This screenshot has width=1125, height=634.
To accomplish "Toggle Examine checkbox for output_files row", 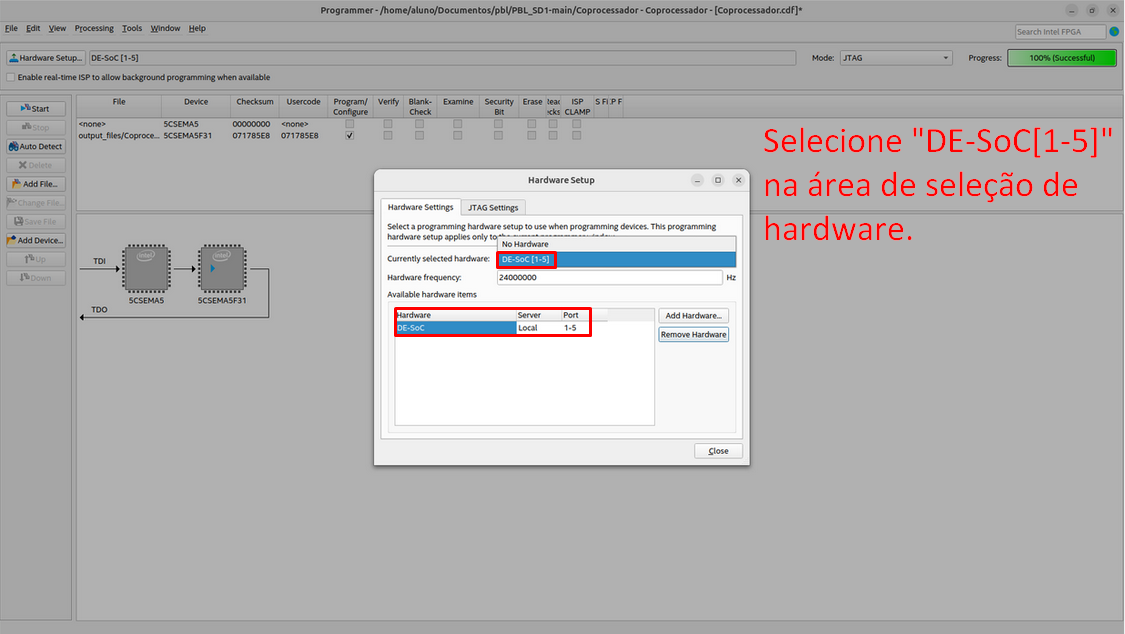I will coord(458,136).
